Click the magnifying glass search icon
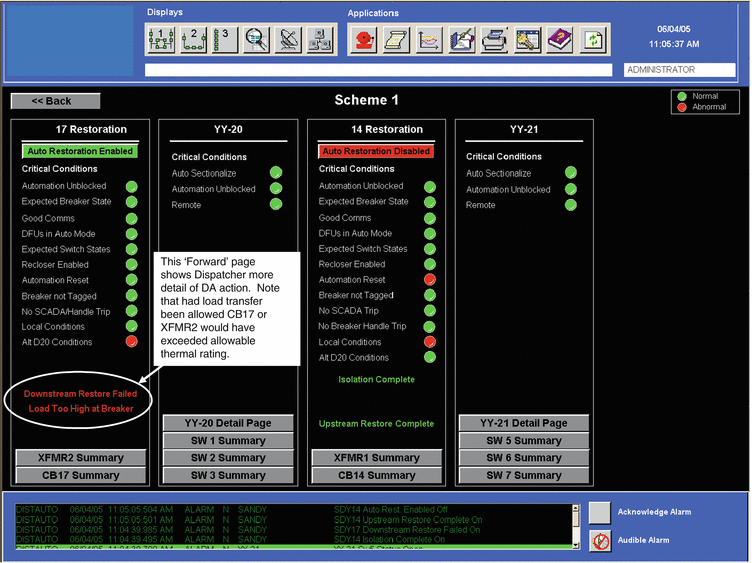 point(257,40)
